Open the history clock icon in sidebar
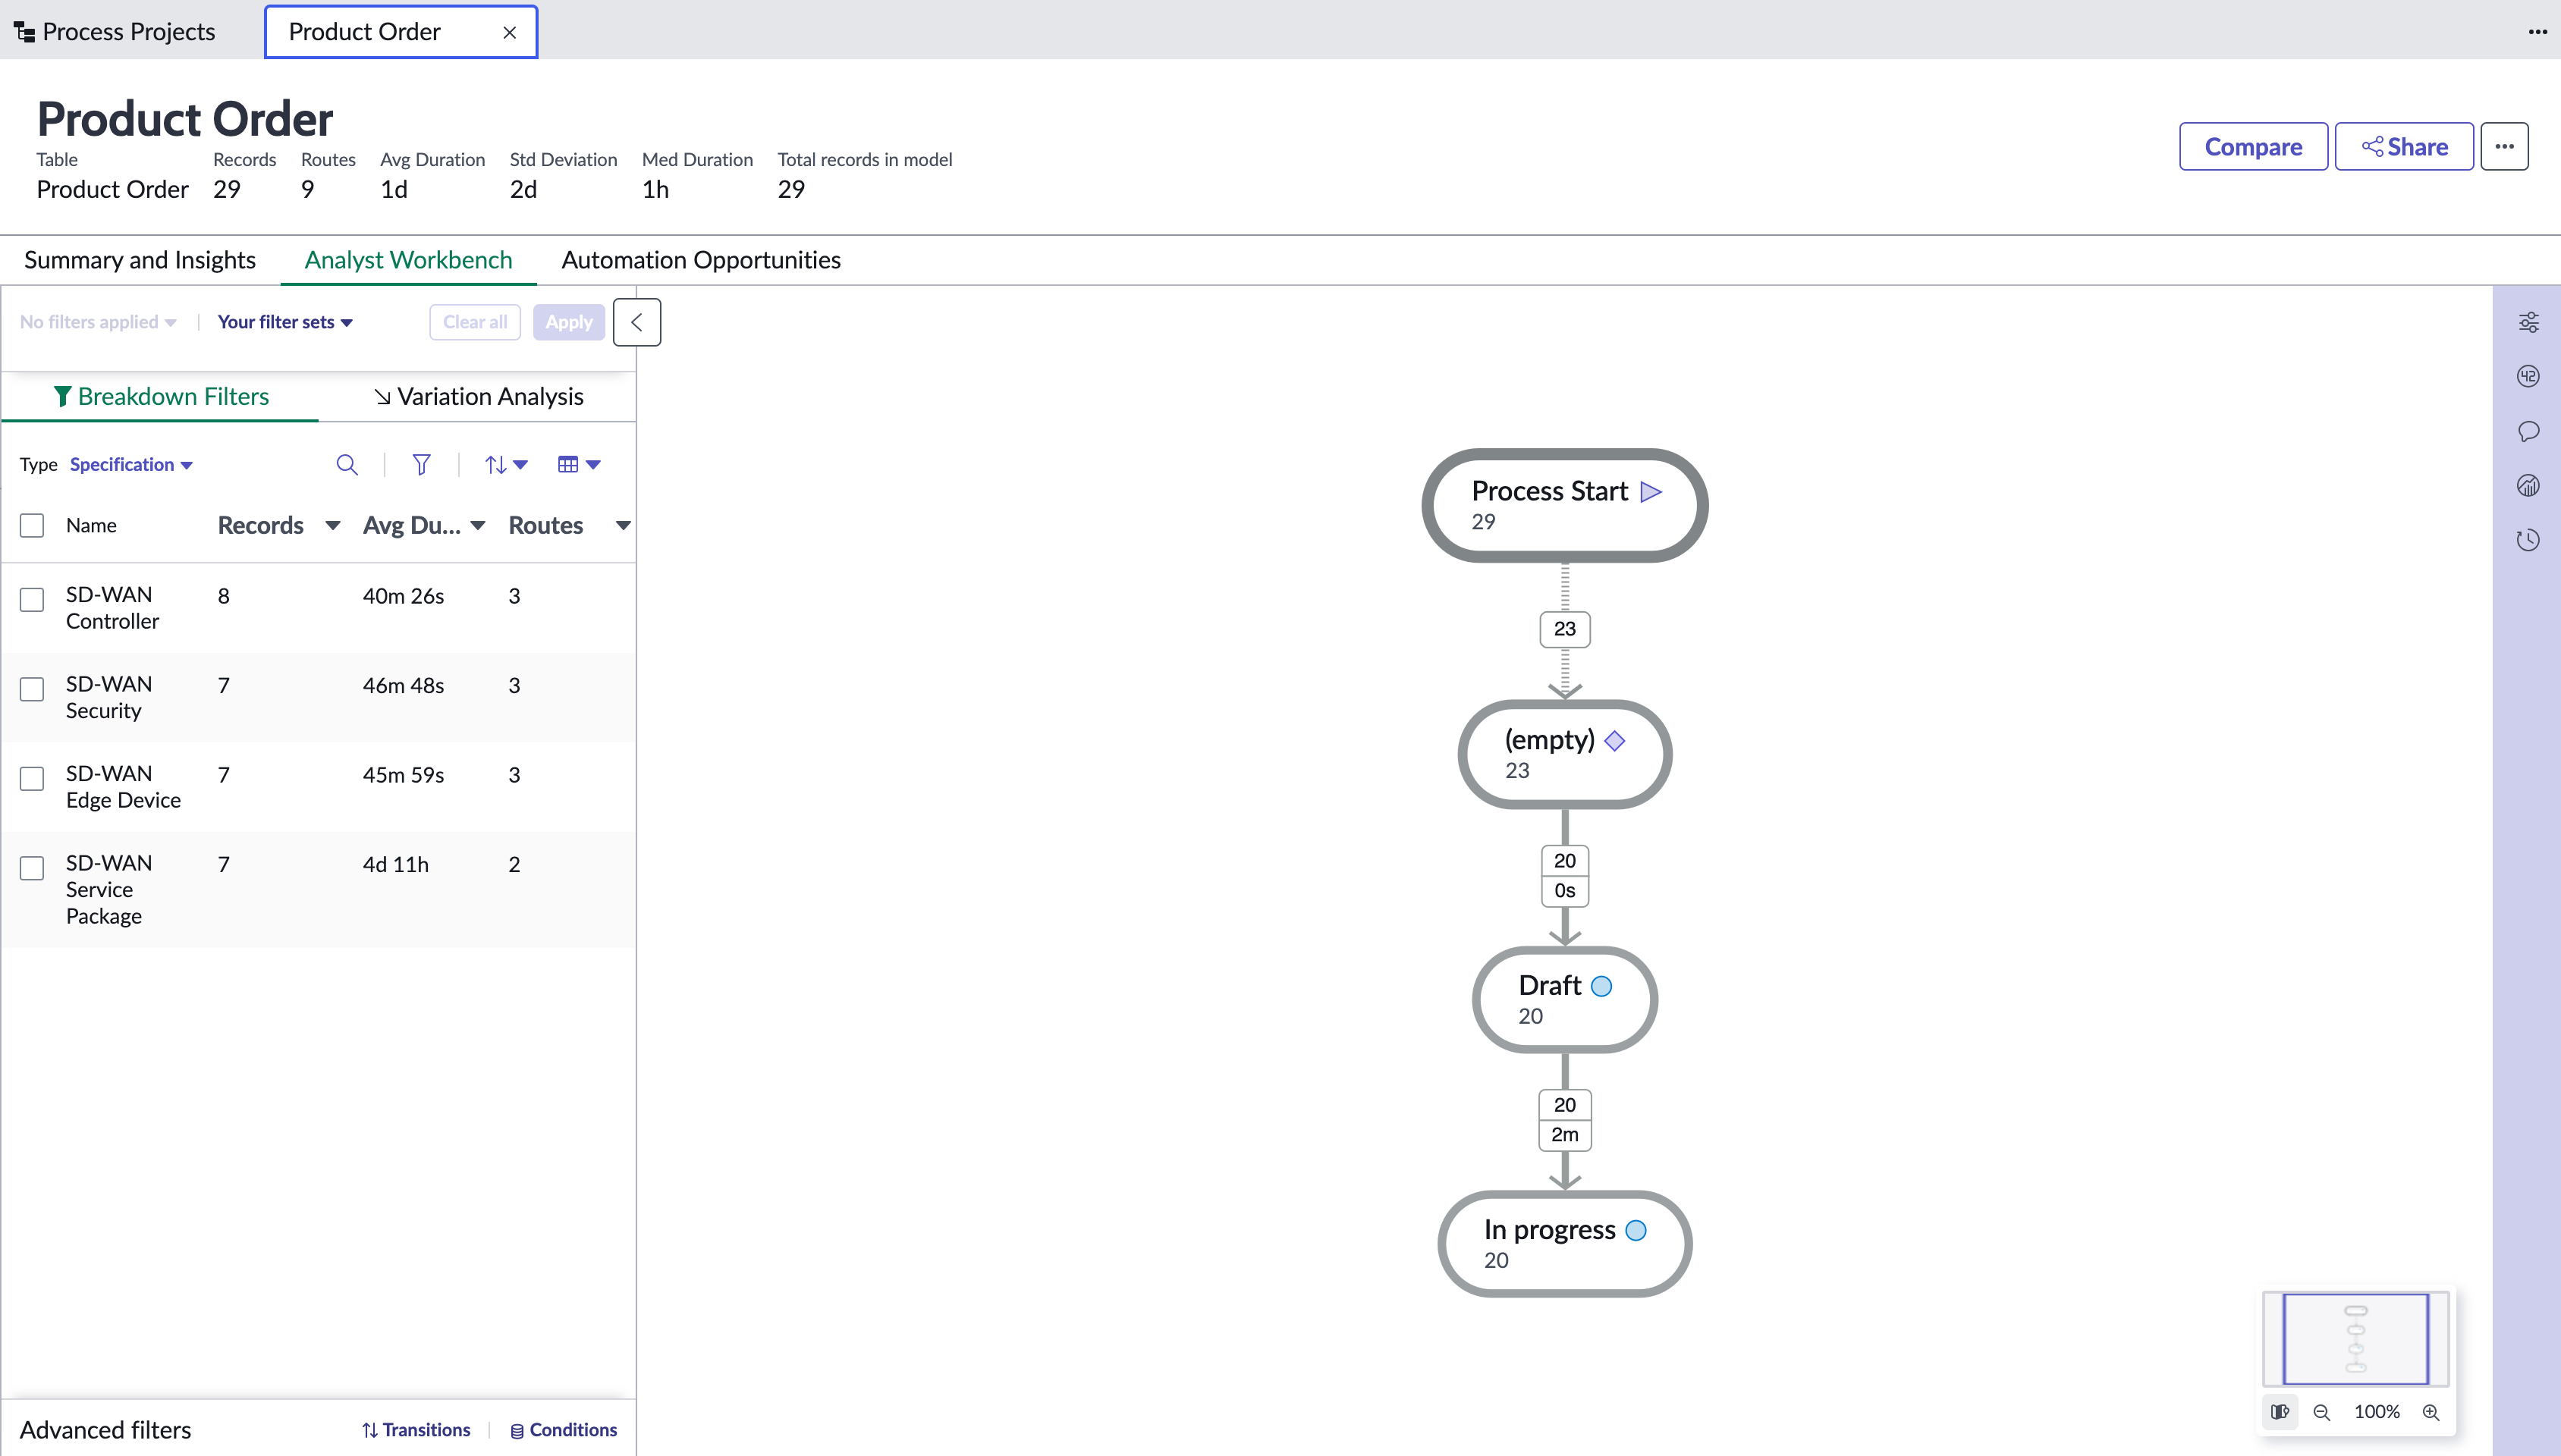This screenshot has width=2561, height=1456. (x=2528, y=540)
